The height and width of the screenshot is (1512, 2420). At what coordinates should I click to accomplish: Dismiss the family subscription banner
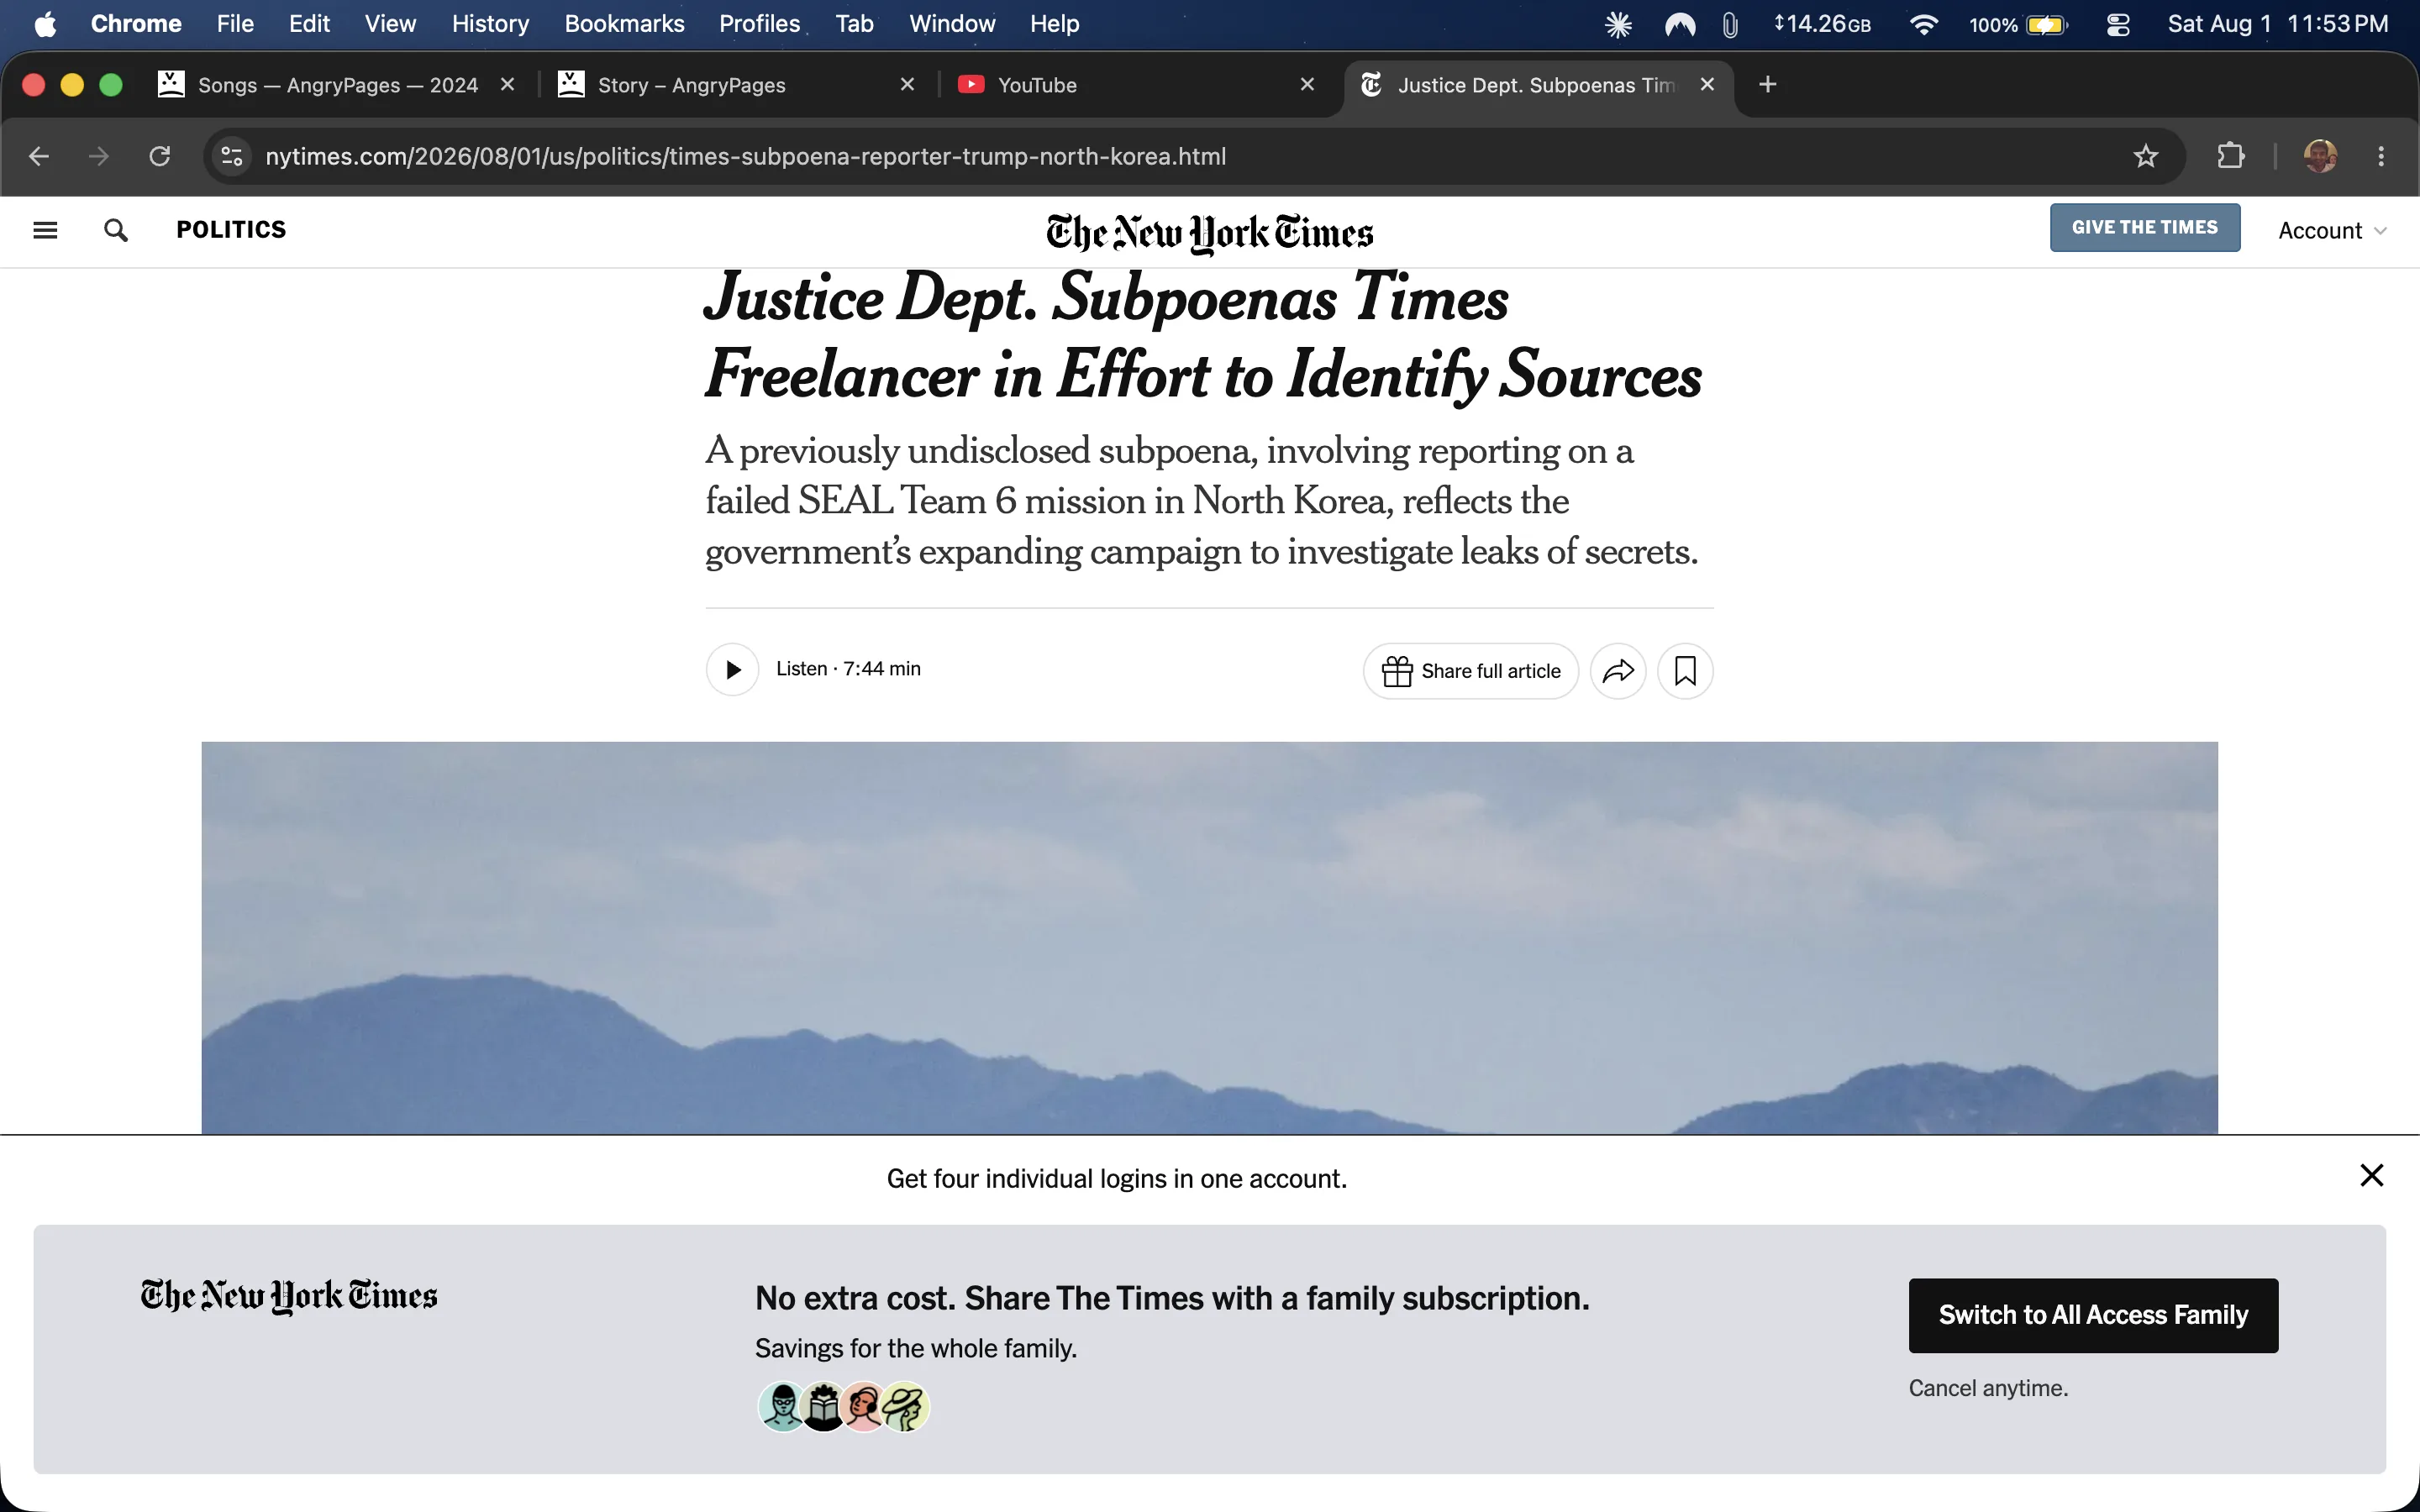pos(2371,1175)
